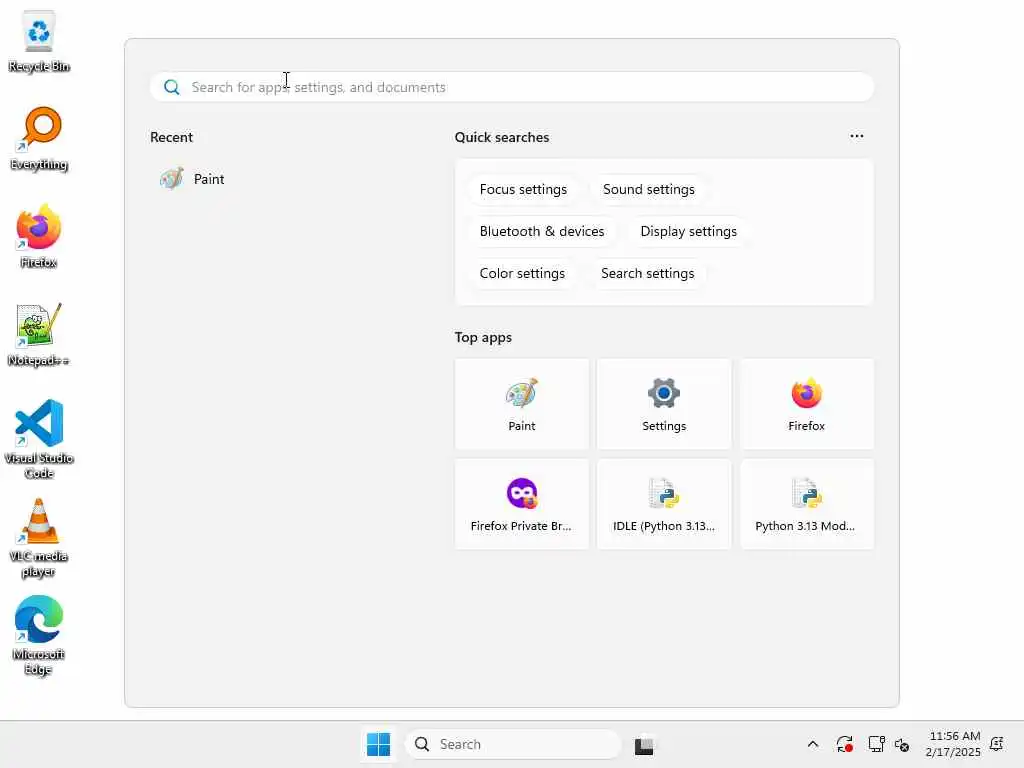Click the sync status tray icon with the red dot

(844, 744)
